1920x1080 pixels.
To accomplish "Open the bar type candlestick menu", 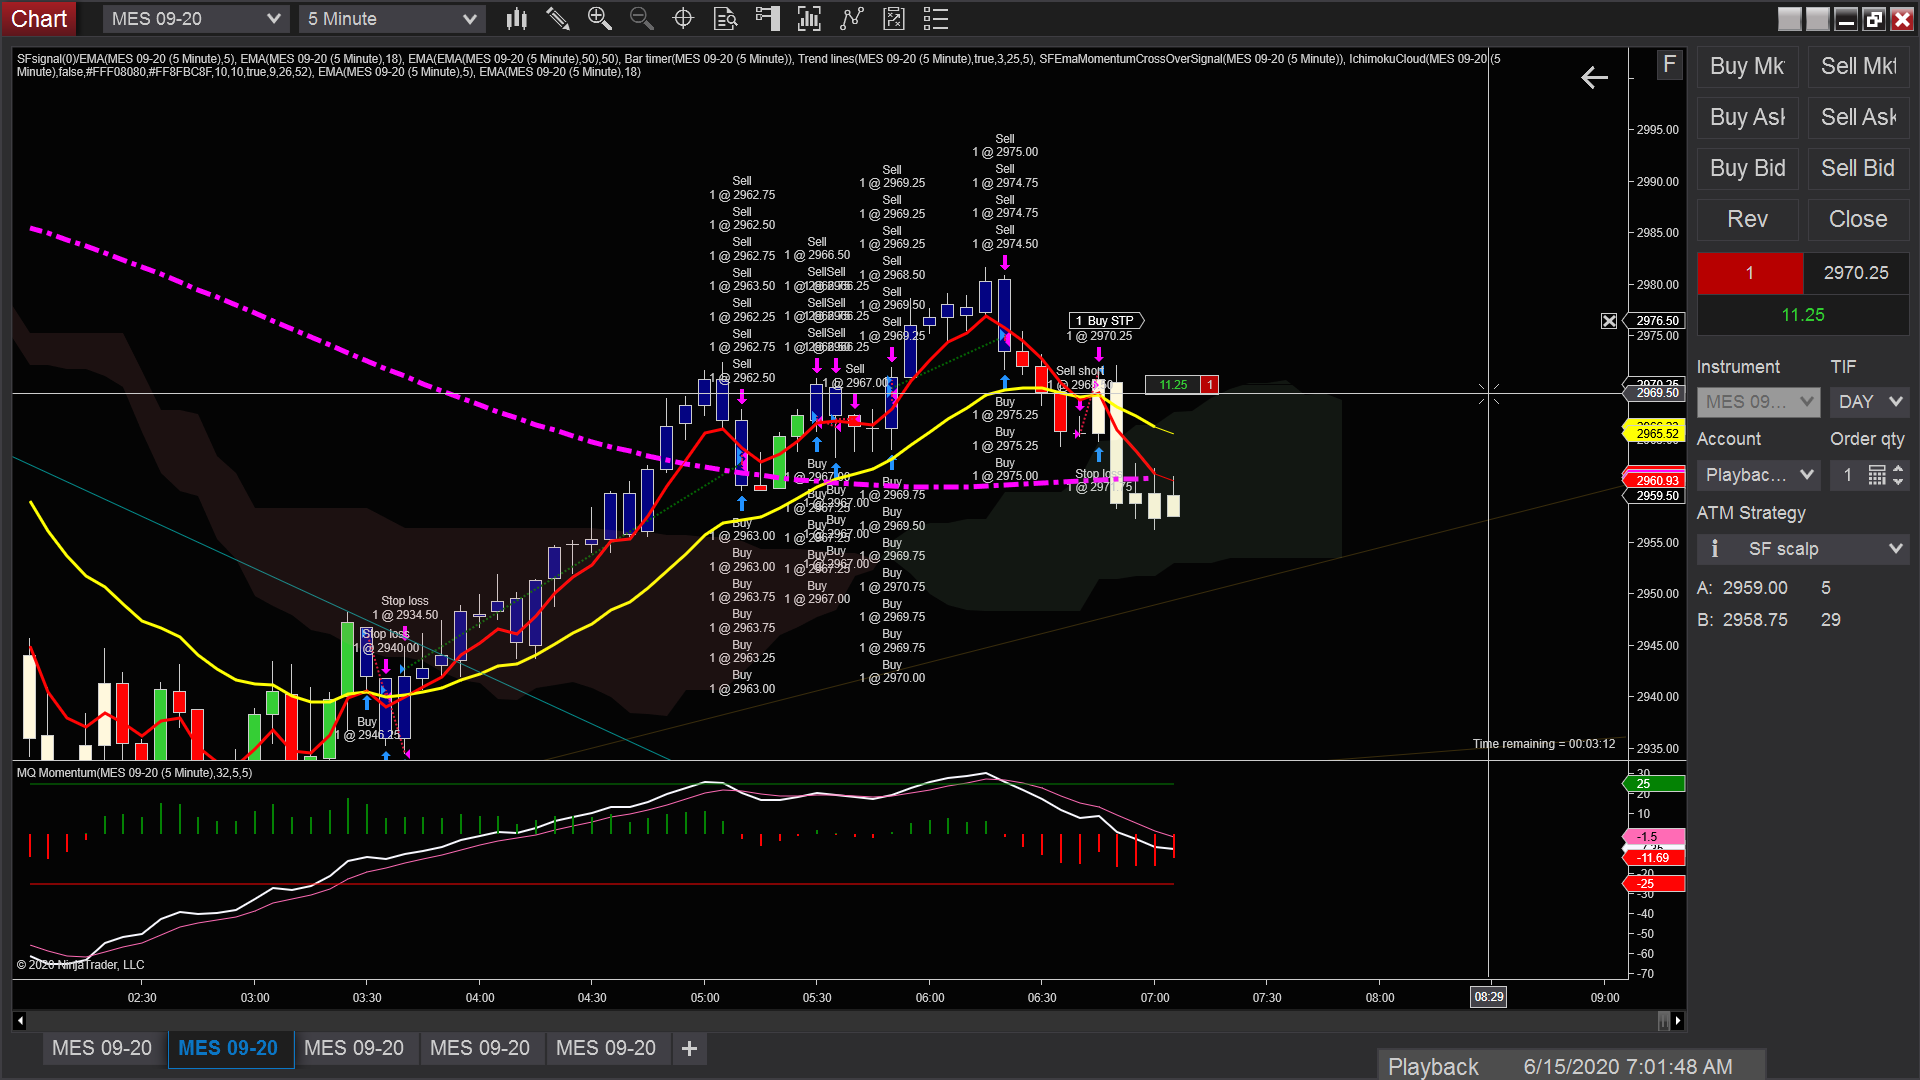I will coord(516,19).
